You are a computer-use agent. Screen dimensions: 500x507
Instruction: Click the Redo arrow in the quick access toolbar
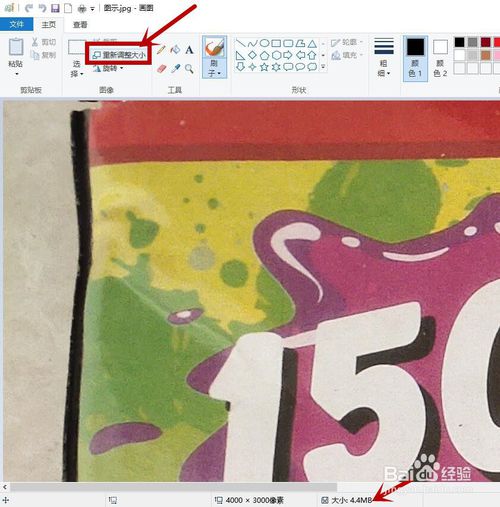(x=42, y=8)
